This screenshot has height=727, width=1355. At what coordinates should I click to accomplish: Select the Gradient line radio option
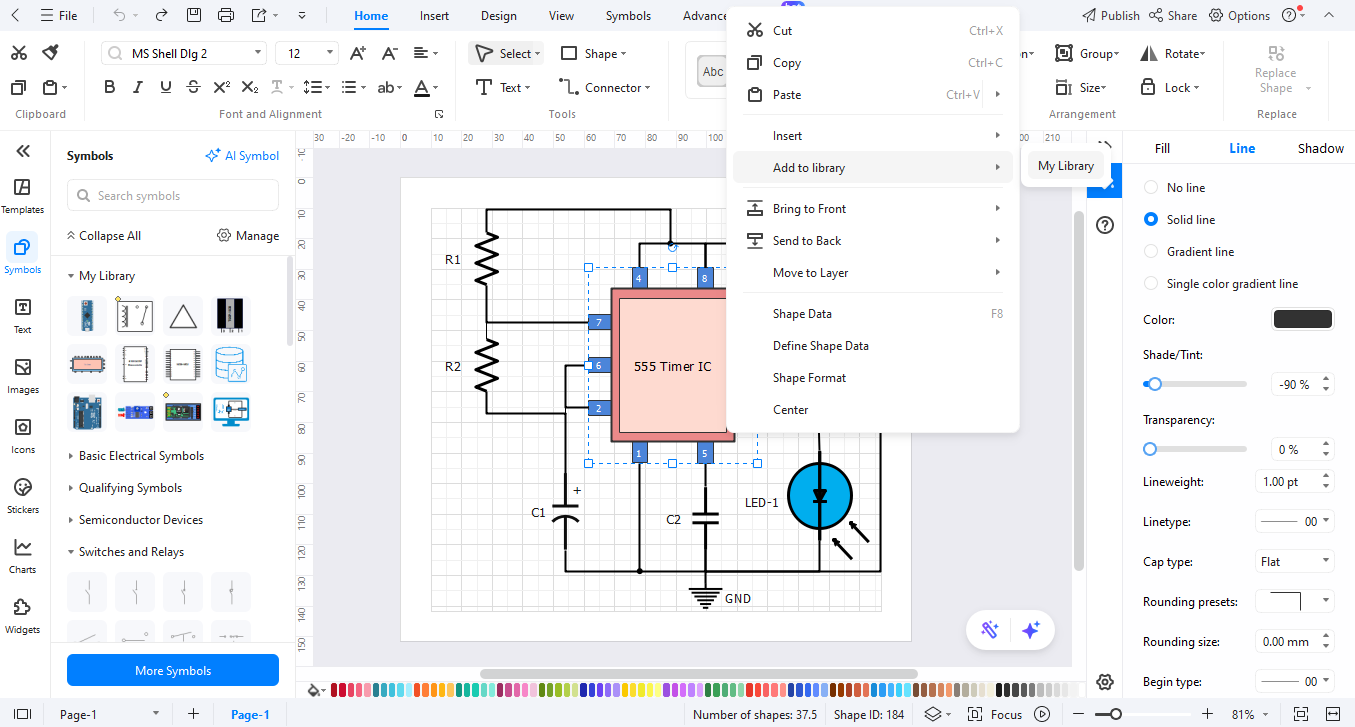pos(1151,251)
